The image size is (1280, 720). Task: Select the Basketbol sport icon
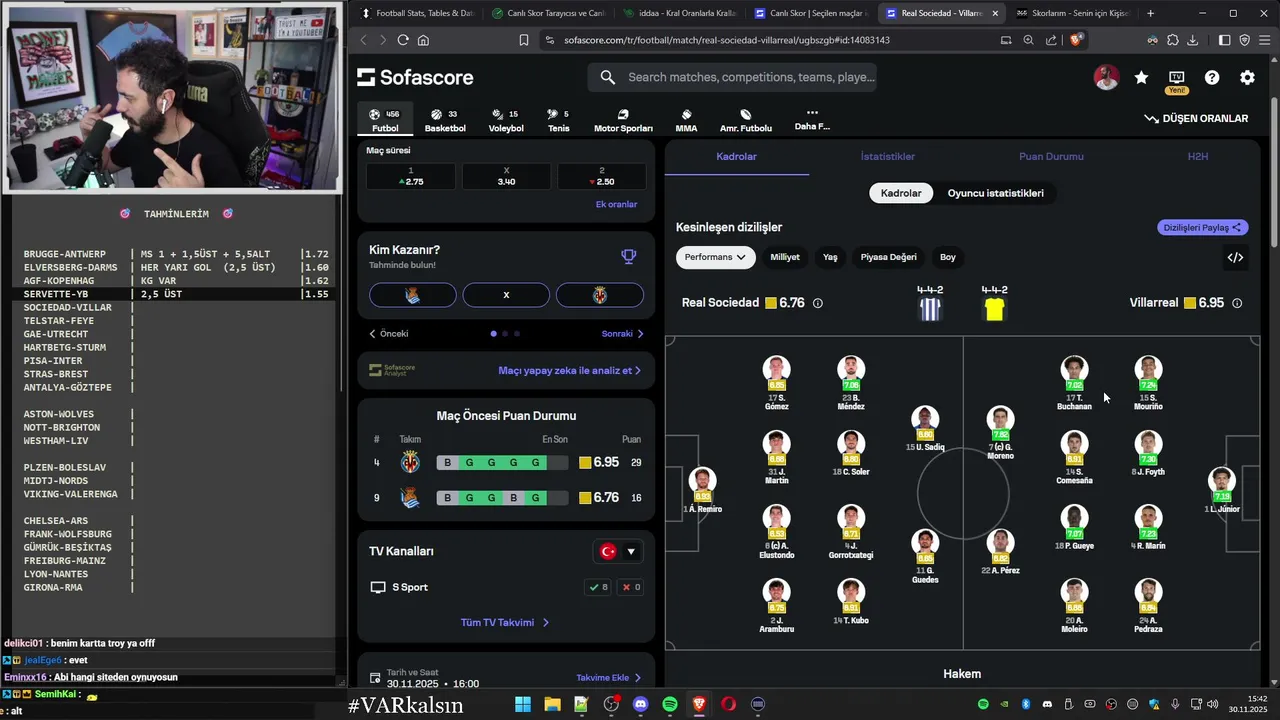coord(445,121)
